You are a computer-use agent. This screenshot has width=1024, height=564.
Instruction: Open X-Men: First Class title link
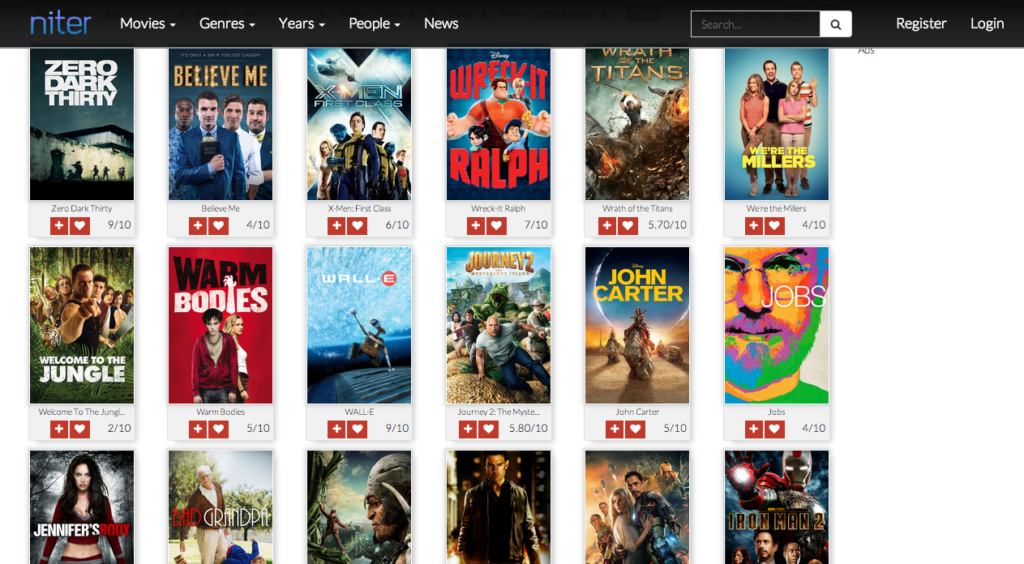(359, 209)
